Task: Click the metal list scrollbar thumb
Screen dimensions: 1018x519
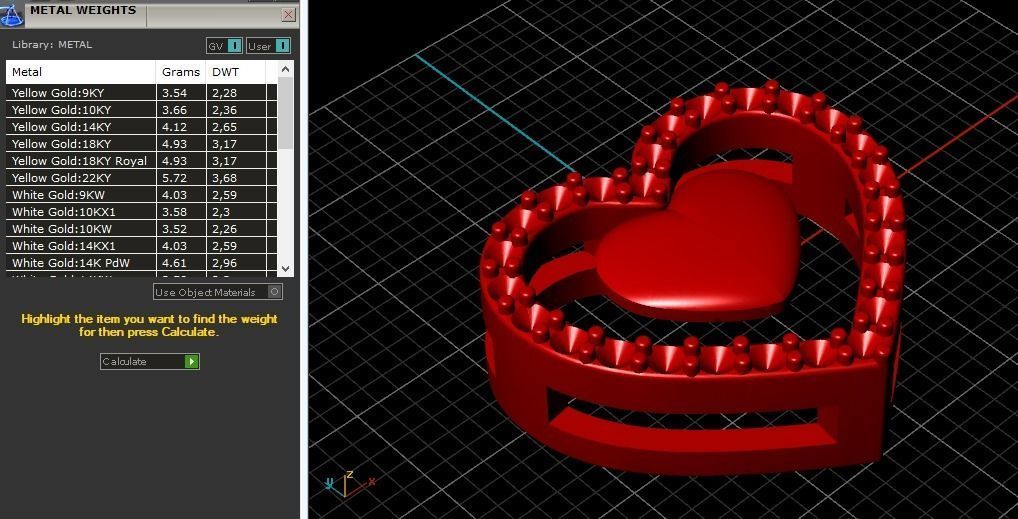Action: click(x=286, y=113)
